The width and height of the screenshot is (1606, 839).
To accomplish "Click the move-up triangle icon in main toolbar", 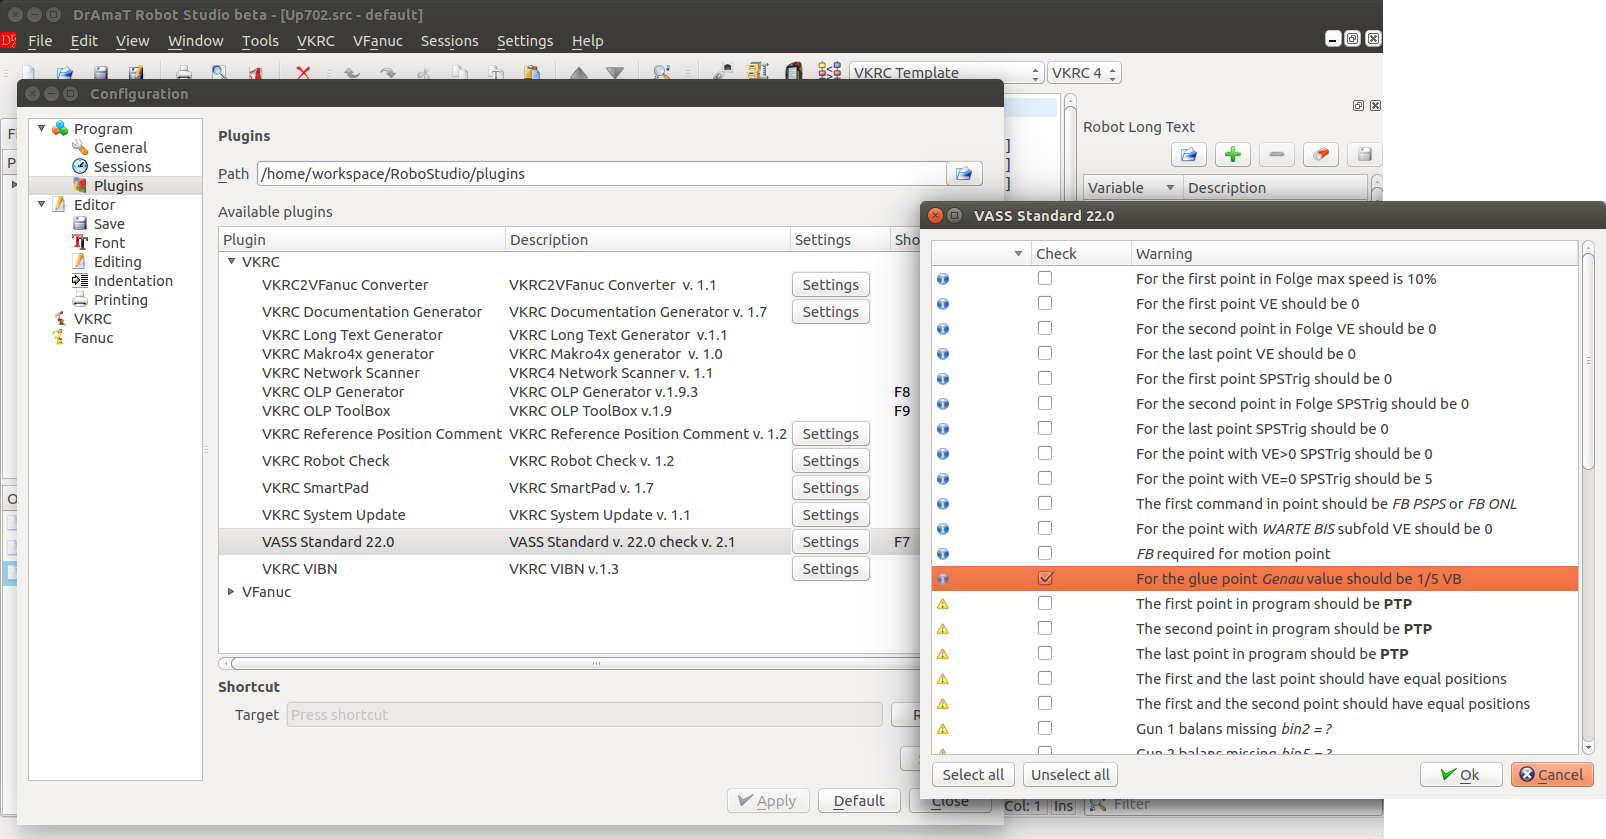I will [x=579, y=73].
